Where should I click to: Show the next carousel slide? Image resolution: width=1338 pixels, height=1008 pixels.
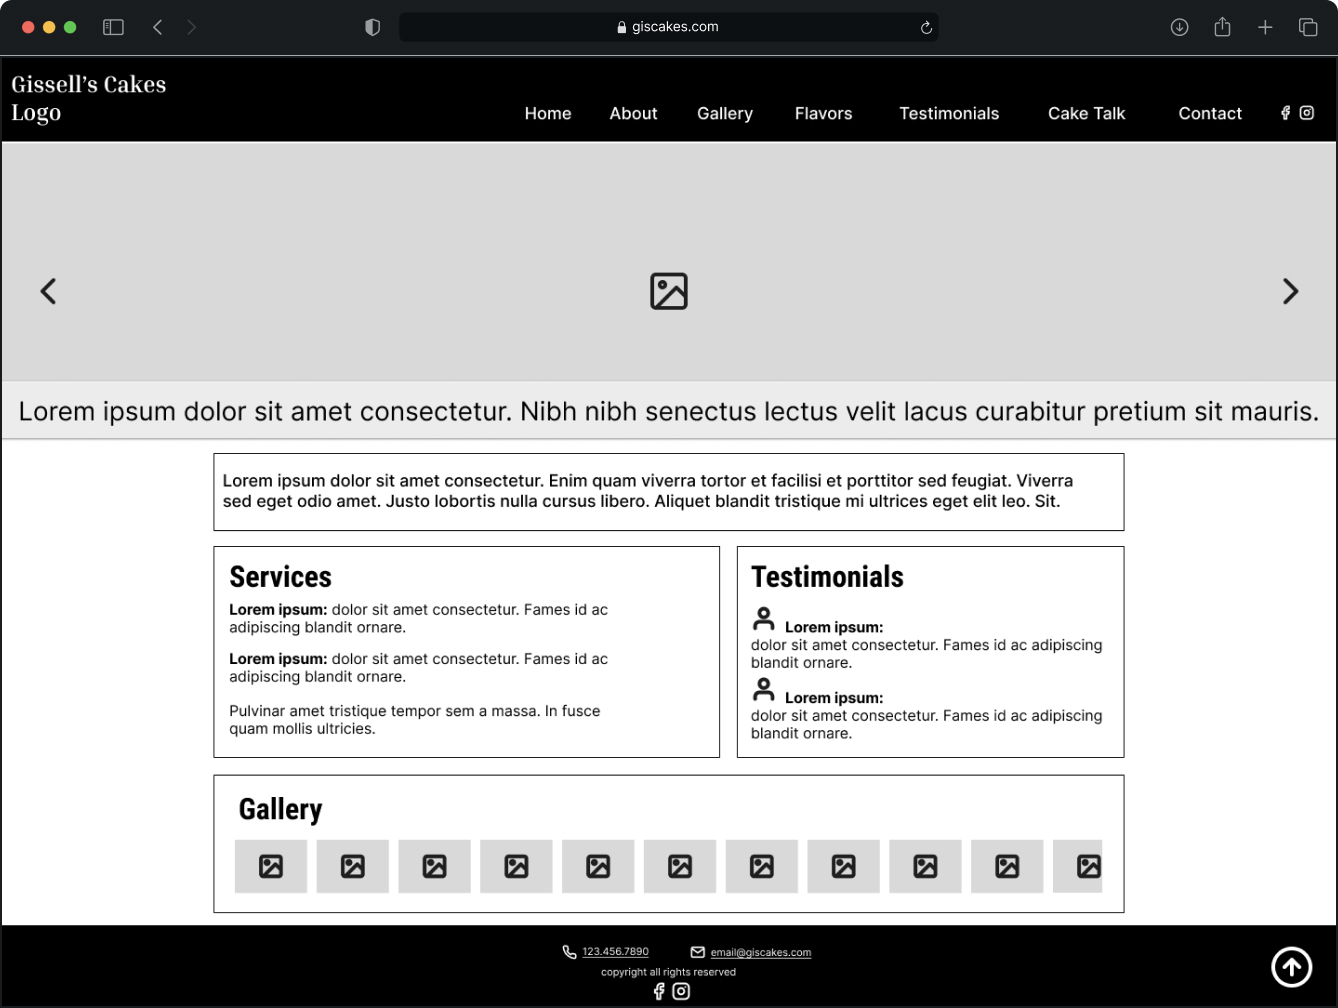[x=1290, y=291]
